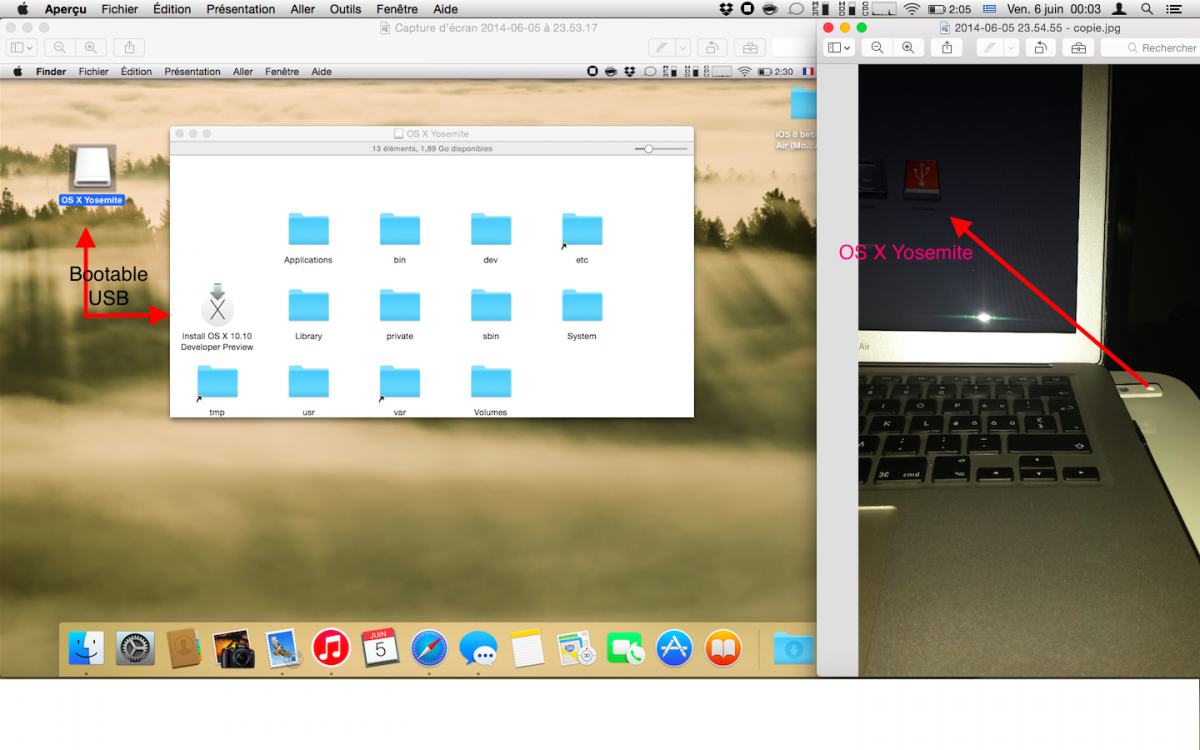Open the Fenêtre menu in Aperçu menu bar

[397, 9]
